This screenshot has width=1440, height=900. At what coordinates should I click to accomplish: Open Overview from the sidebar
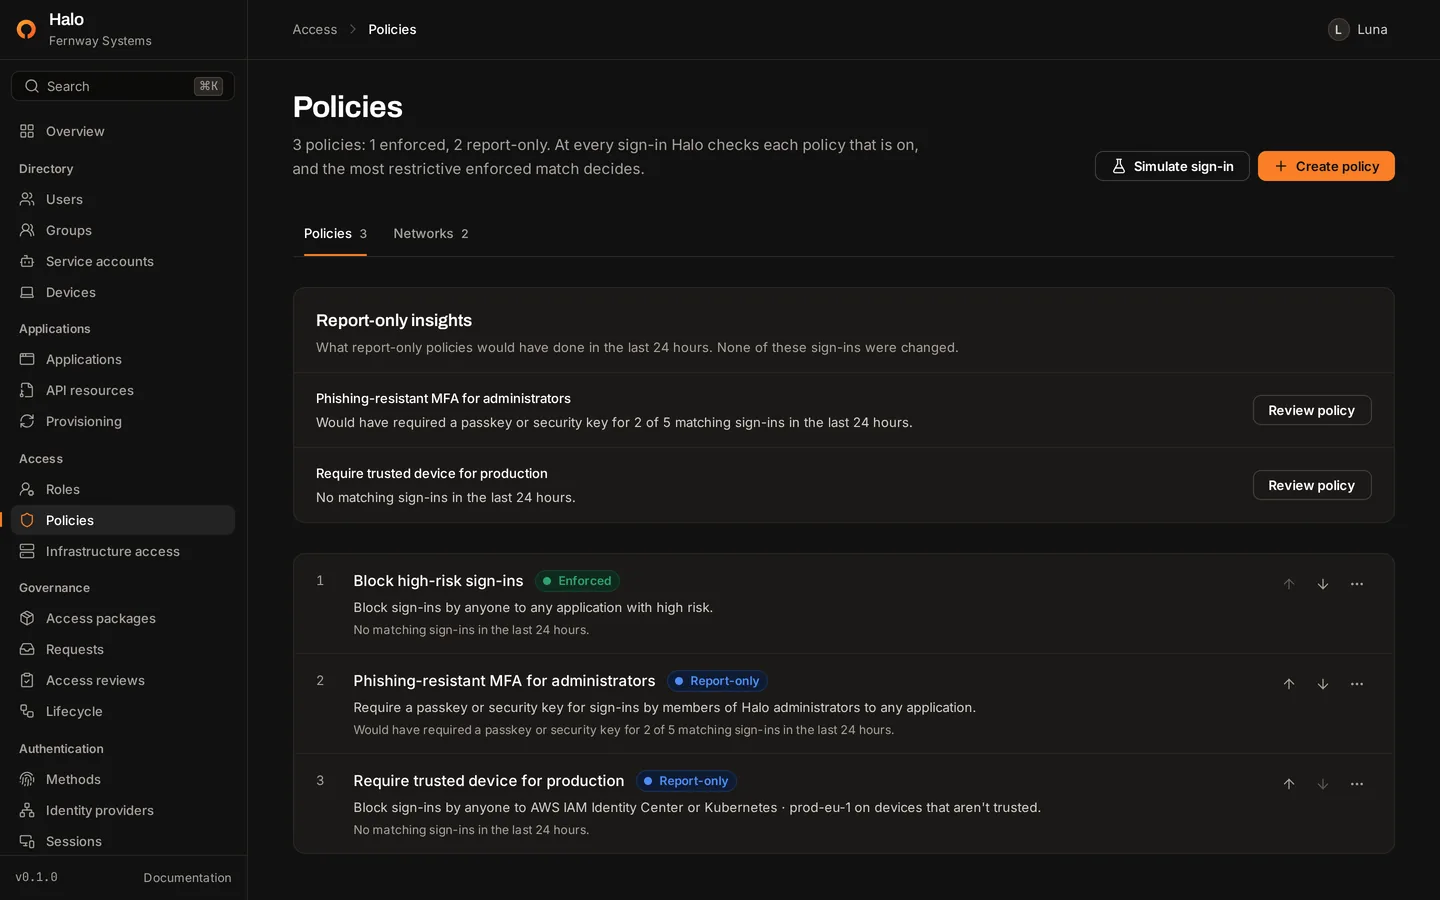(123, 131)
